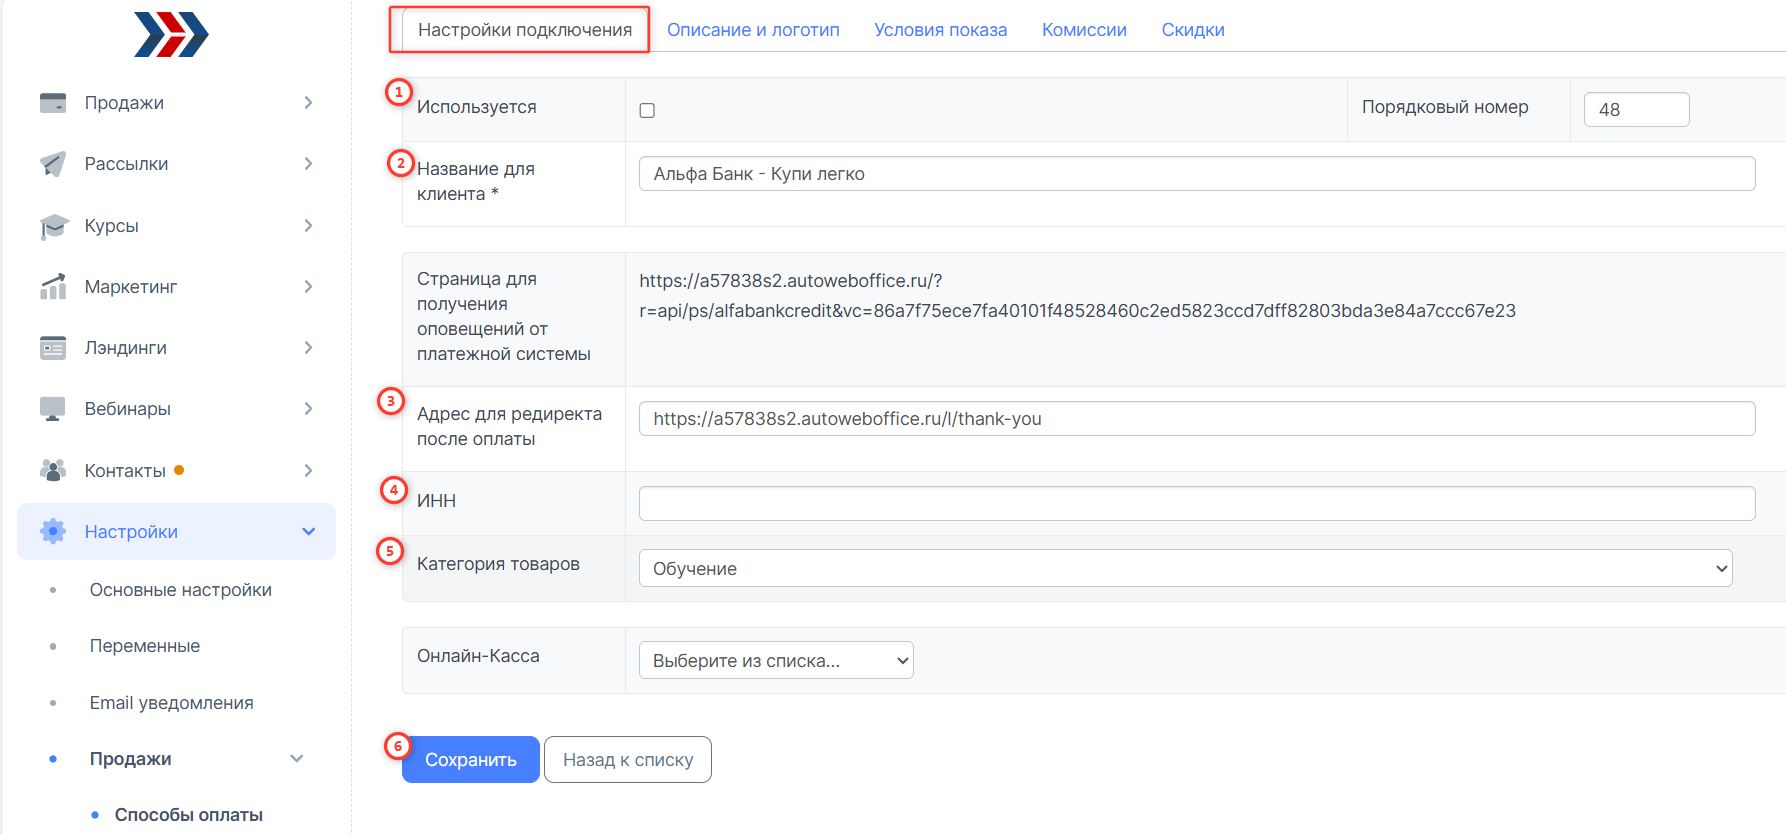Enable the Используется checkbox

click(x=647, y=110)
